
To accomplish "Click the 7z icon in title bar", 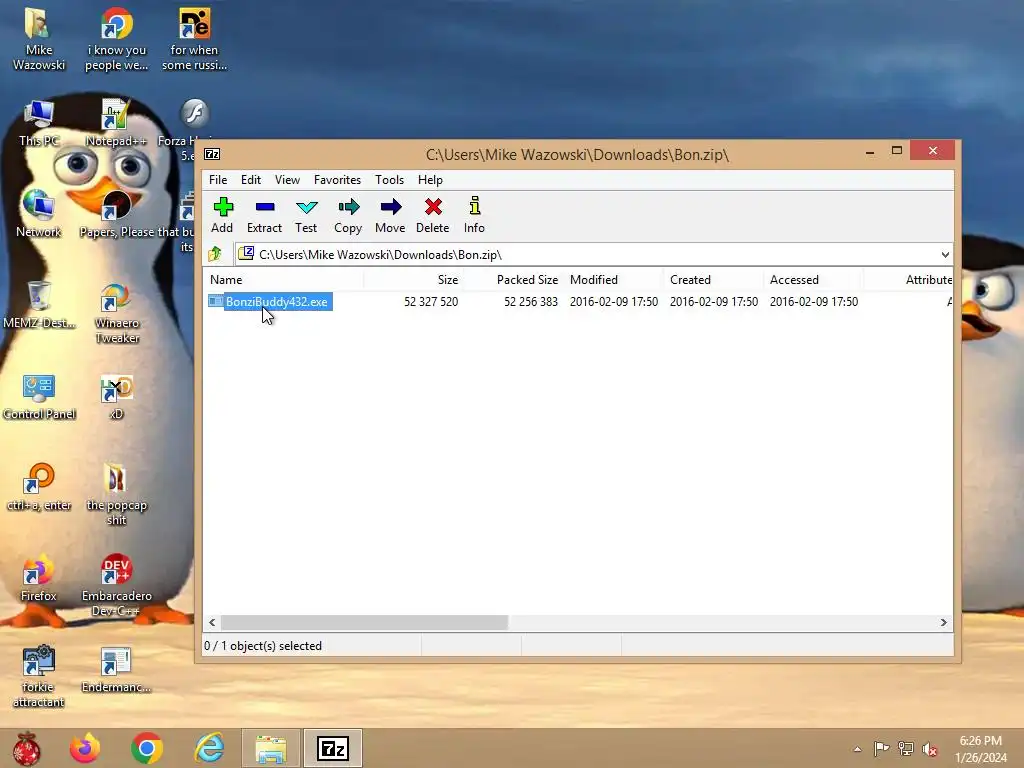I will 212,154.
